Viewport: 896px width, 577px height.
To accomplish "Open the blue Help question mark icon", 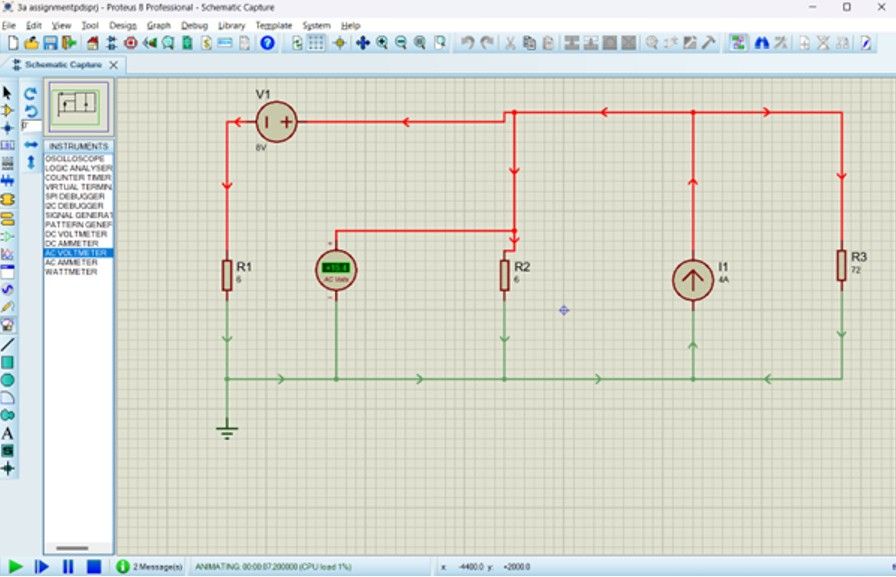I will tap(267, 43).
